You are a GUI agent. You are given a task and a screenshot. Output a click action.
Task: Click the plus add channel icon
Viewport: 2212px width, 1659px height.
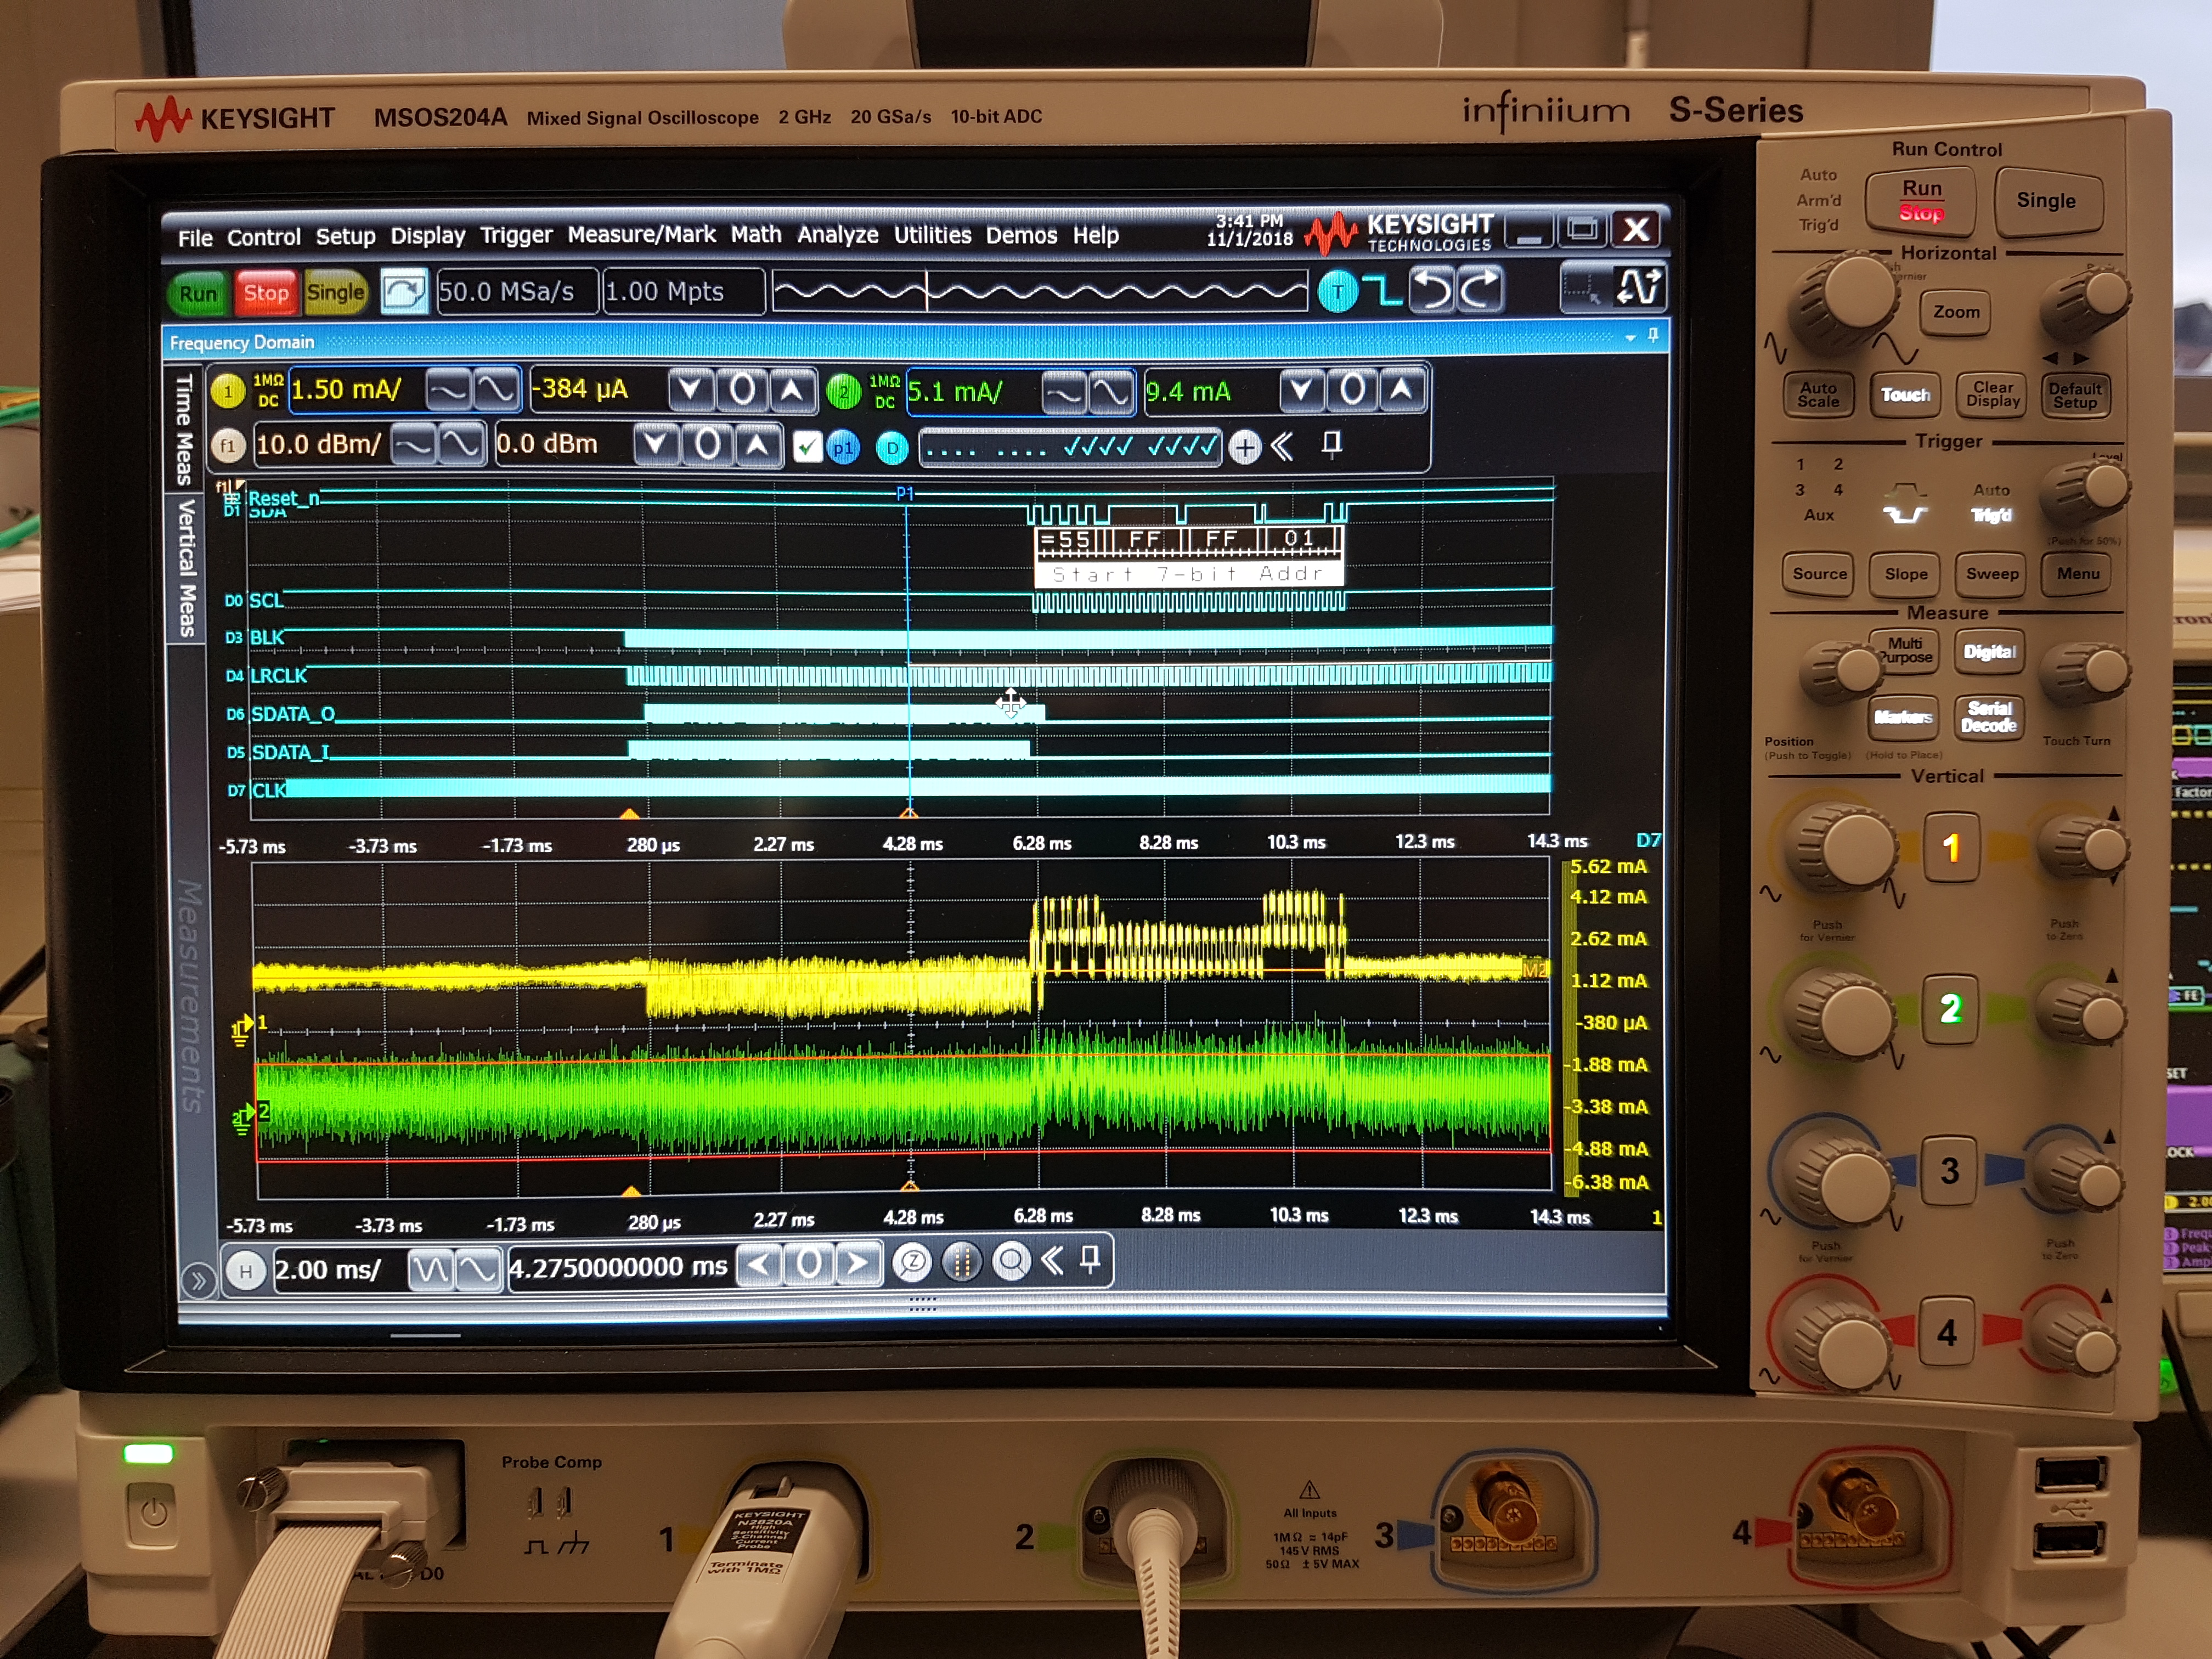(x=1245, y=447)
